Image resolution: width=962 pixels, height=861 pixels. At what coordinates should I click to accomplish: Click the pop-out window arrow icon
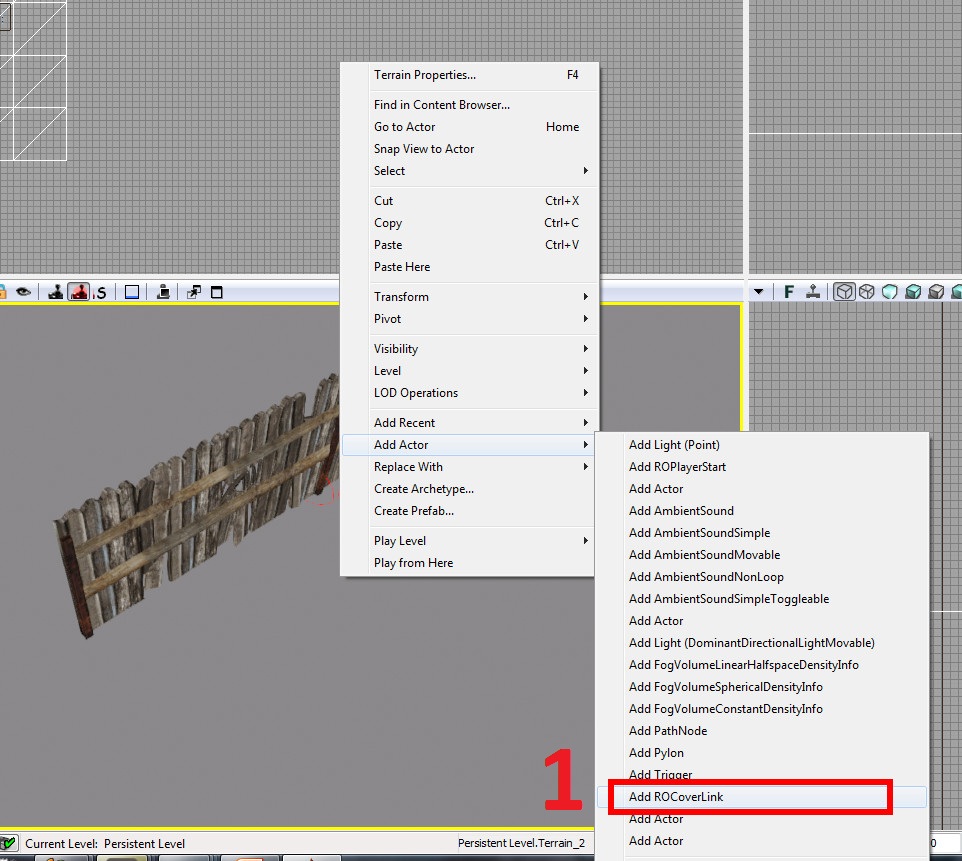[x=194, y=292]
